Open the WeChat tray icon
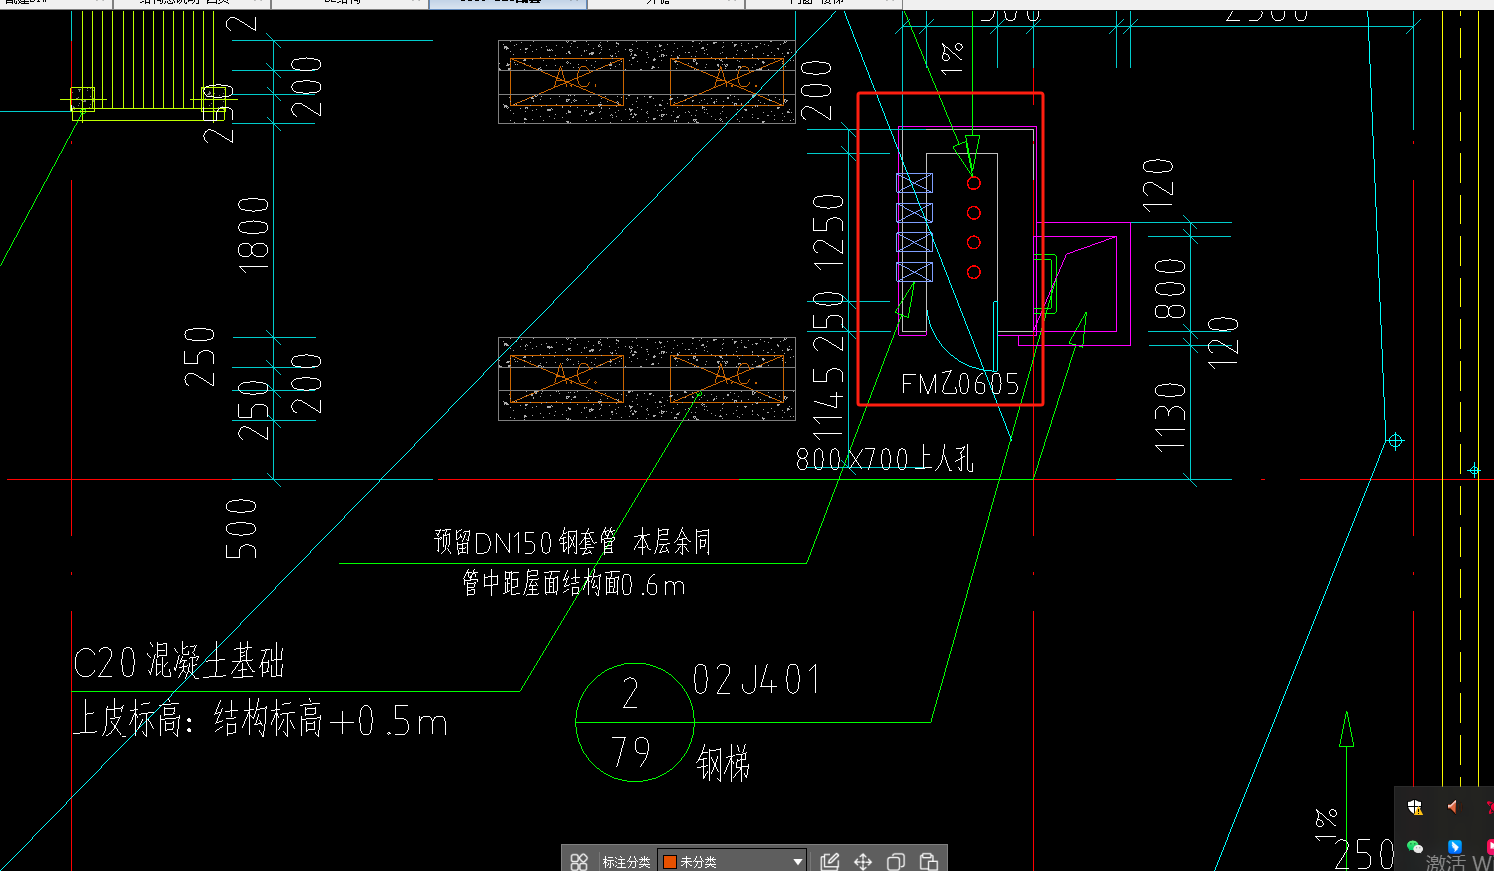1494x871 pixels. [x=1415, y=847]
